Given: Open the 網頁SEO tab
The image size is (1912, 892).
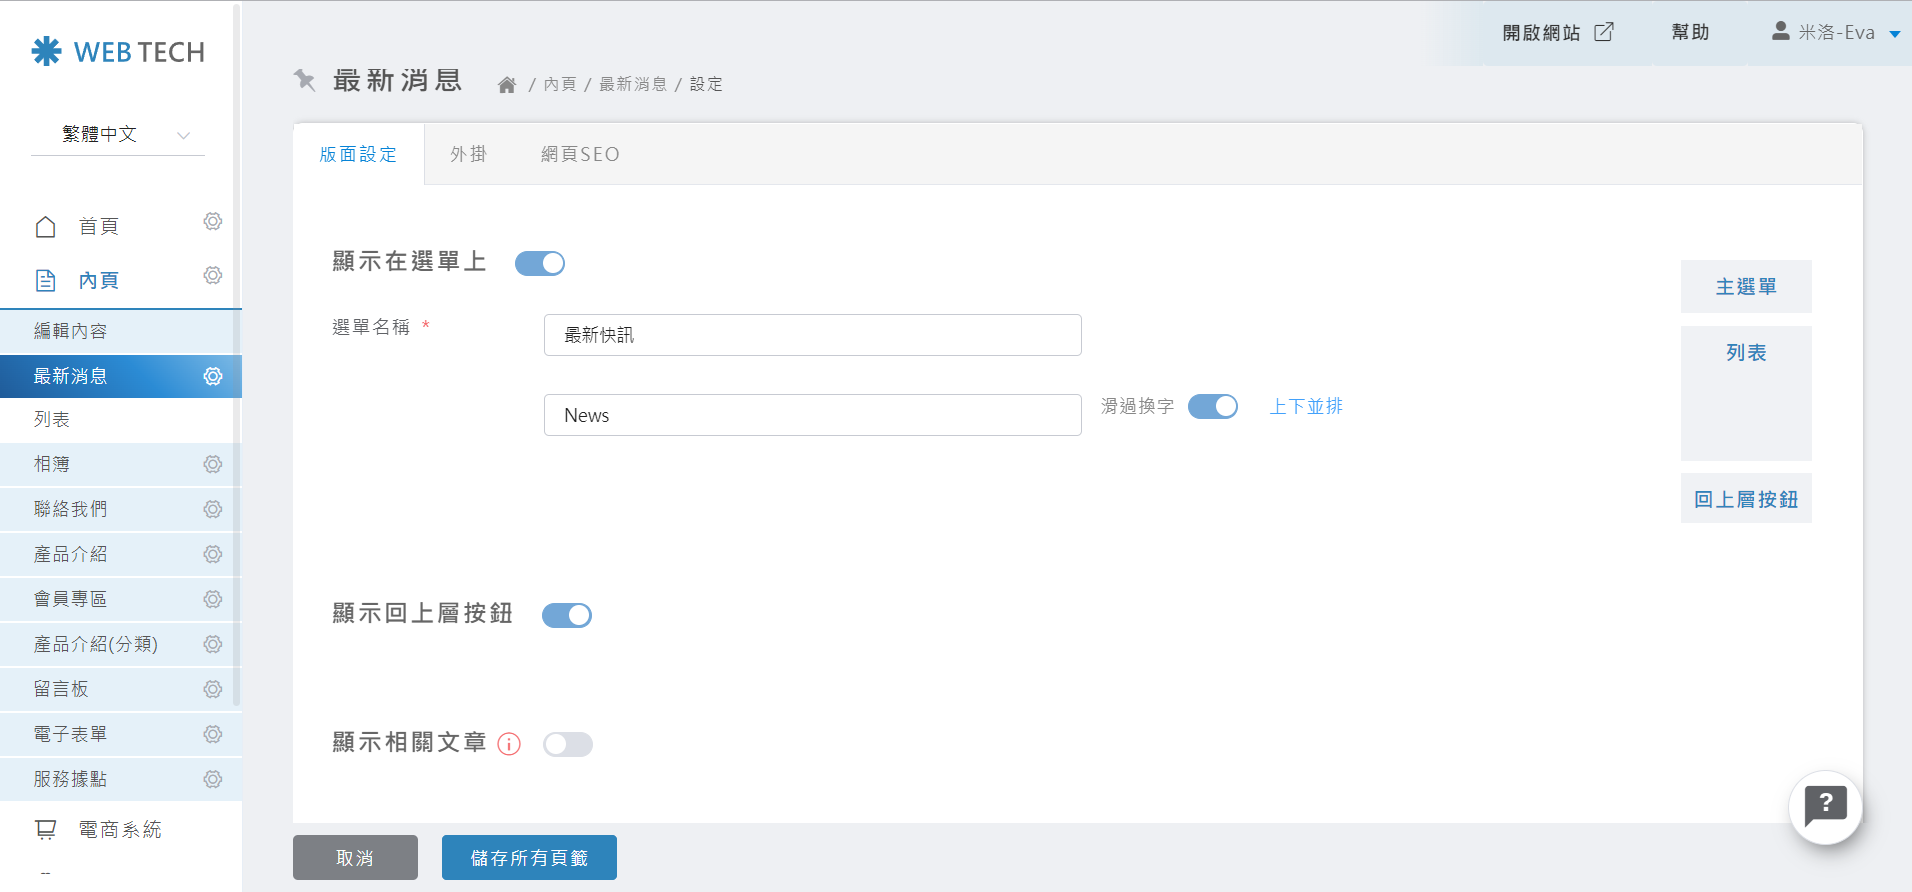Looking at the screenshot, I should 580,154.
